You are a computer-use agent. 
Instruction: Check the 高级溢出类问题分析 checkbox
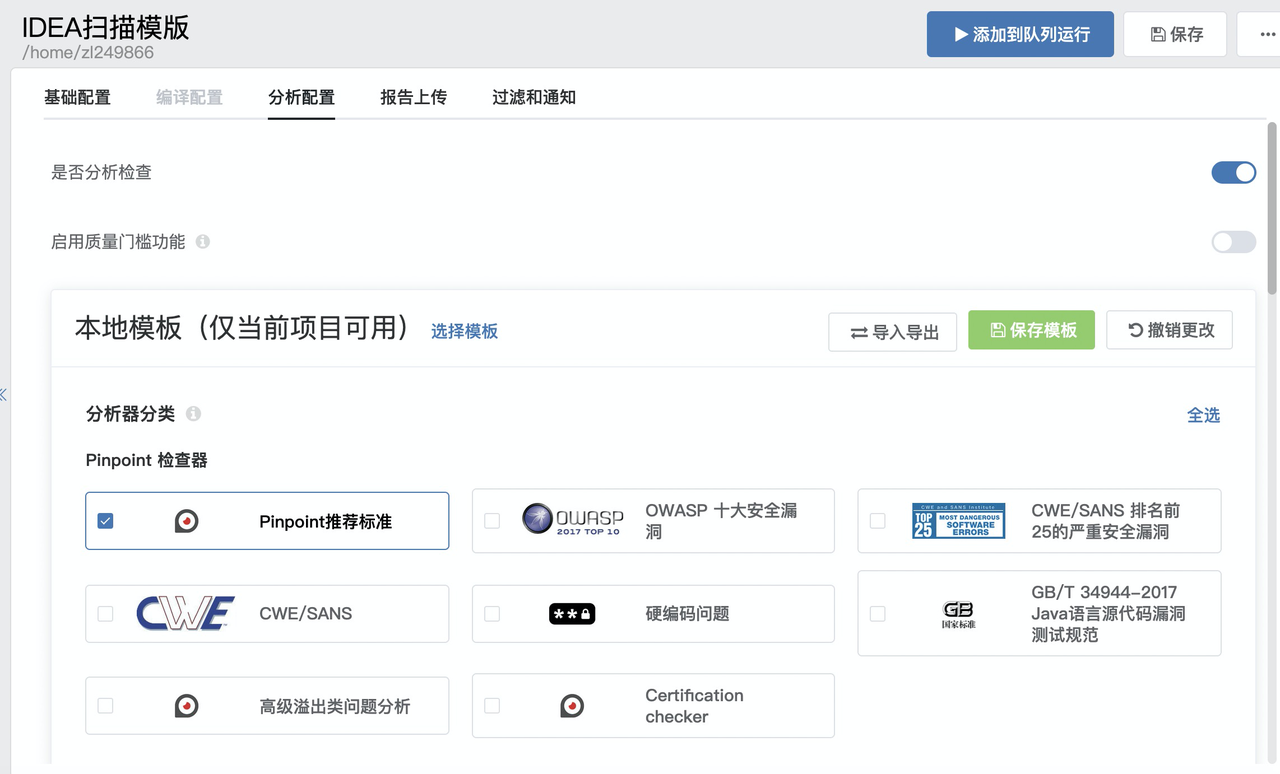coord(105,706)
